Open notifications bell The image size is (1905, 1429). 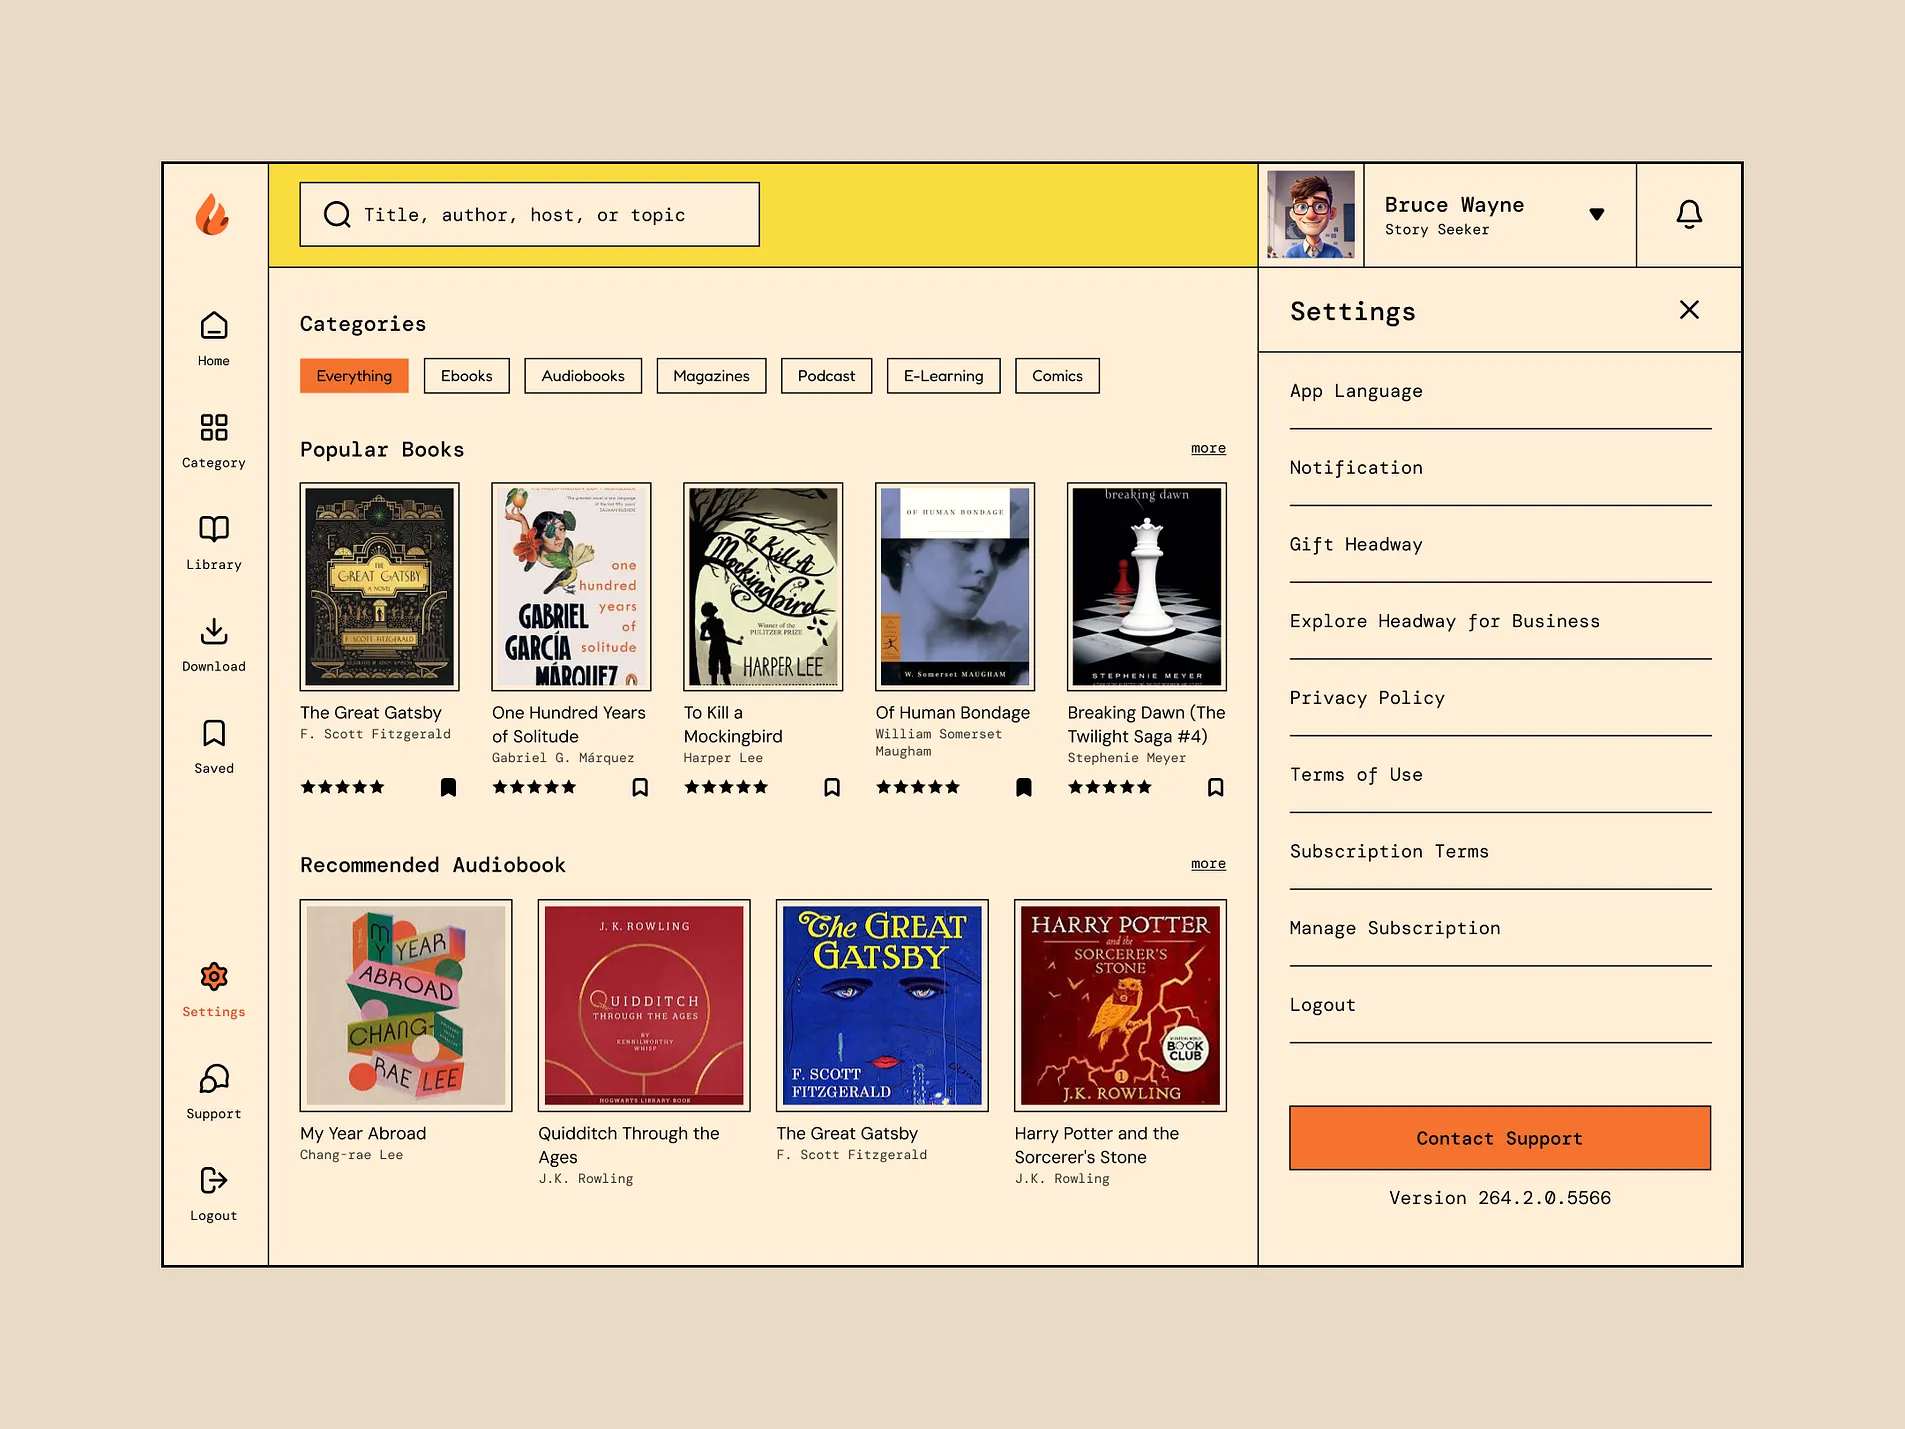(1689, 214)
